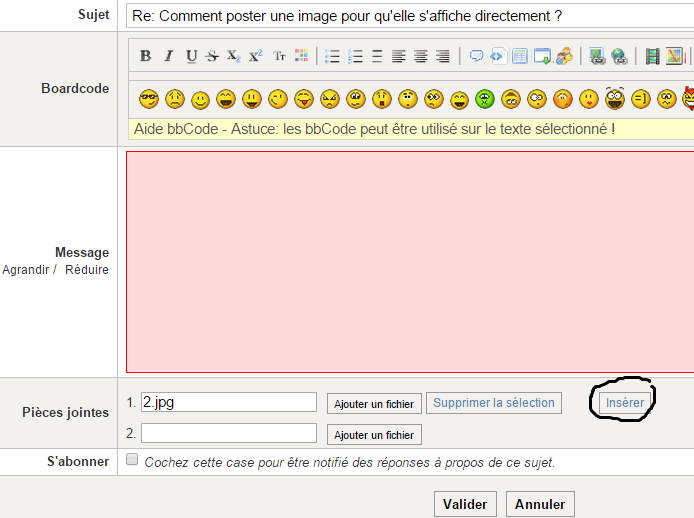Insert subscript text tag
This screenshot has width=694, height=518.
[234, 56]
